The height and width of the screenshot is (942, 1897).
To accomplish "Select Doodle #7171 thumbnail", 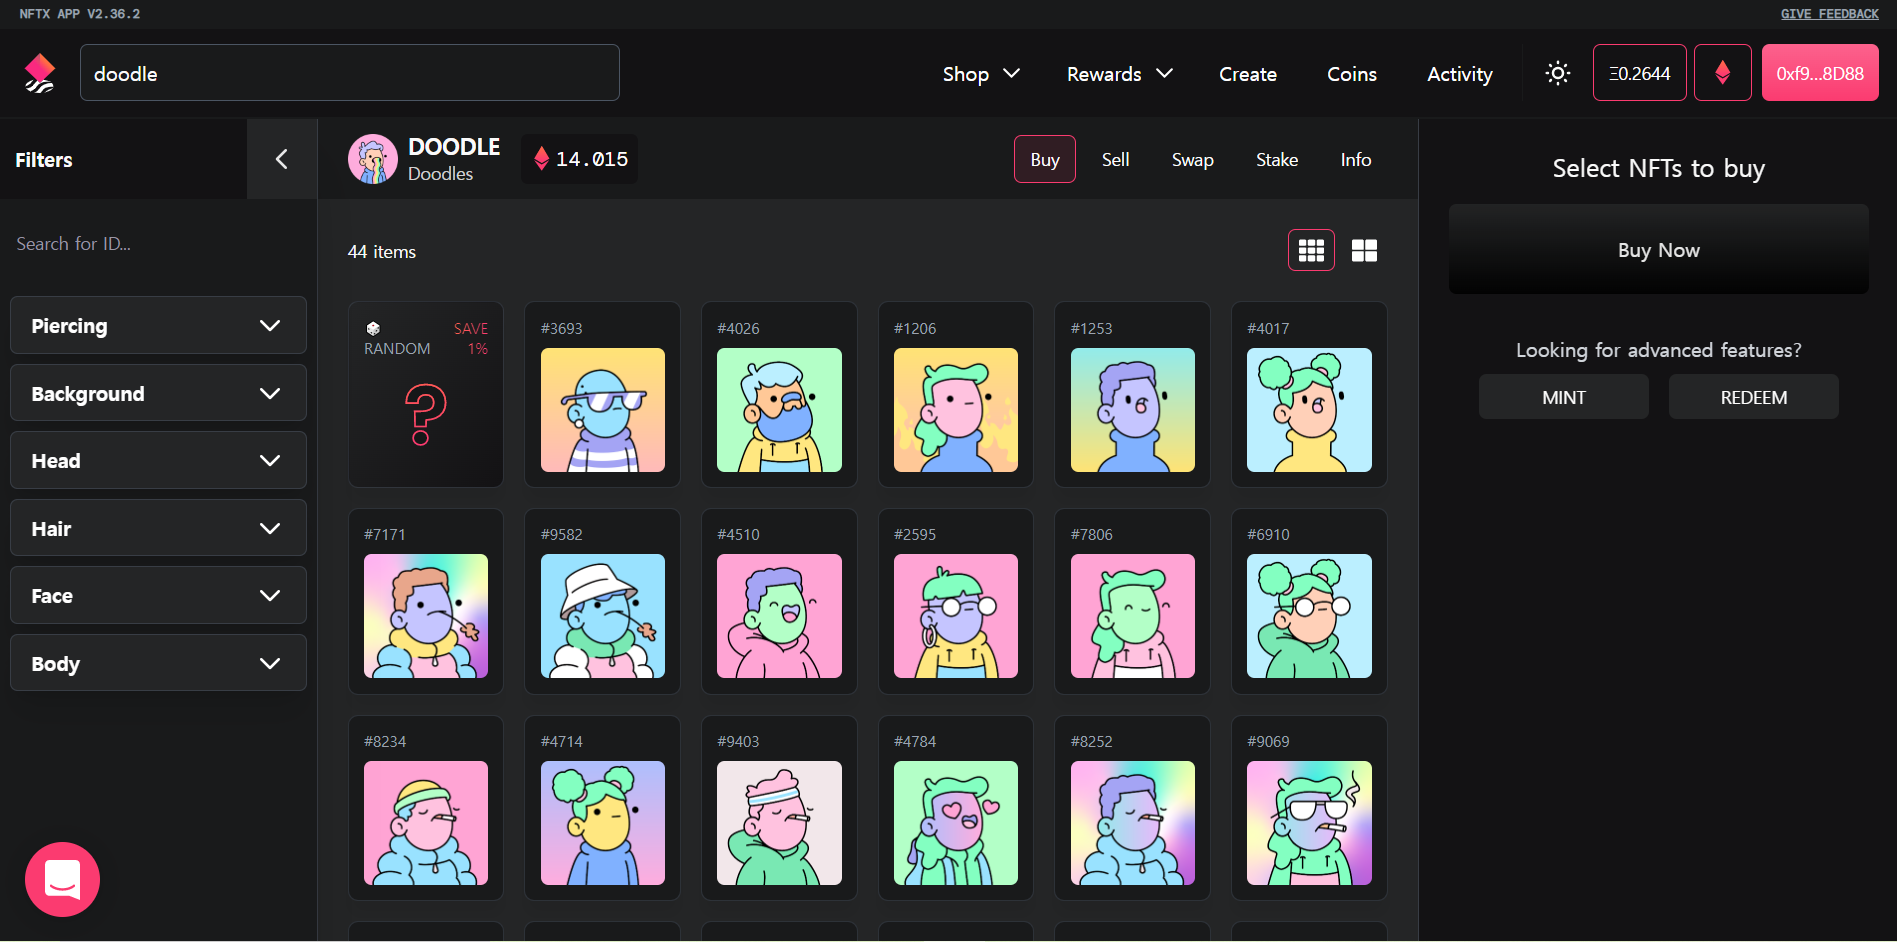I will coord(425,616).
